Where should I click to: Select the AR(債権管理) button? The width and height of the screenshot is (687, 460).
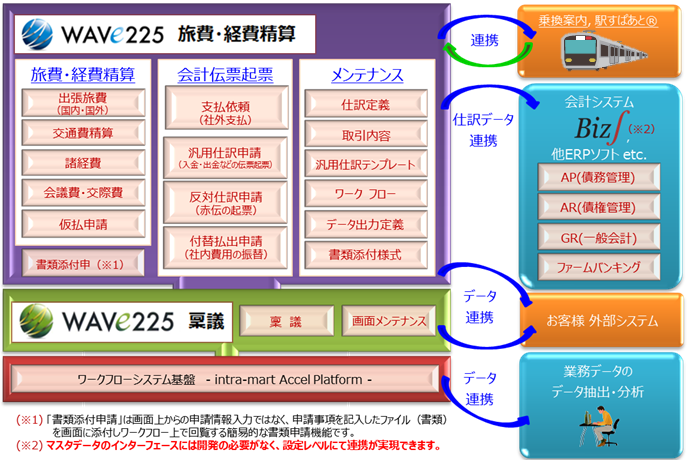coord(599,207)
